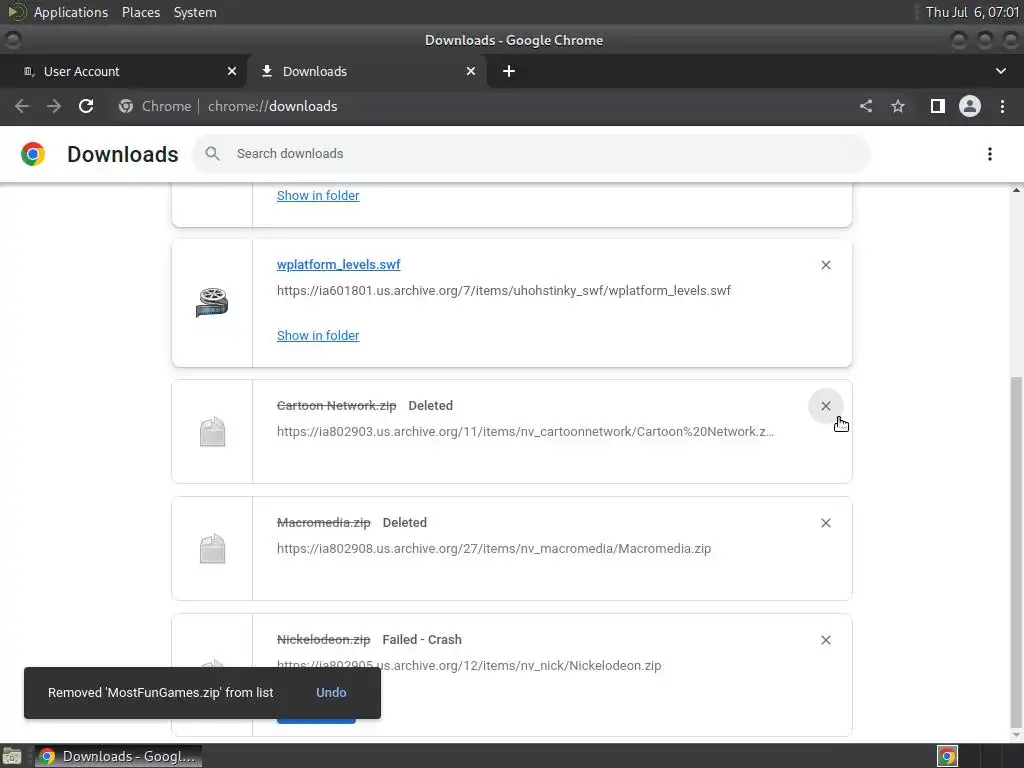Click the topmost Show in folder link
1024x768 pixels.
pos(318,196)
